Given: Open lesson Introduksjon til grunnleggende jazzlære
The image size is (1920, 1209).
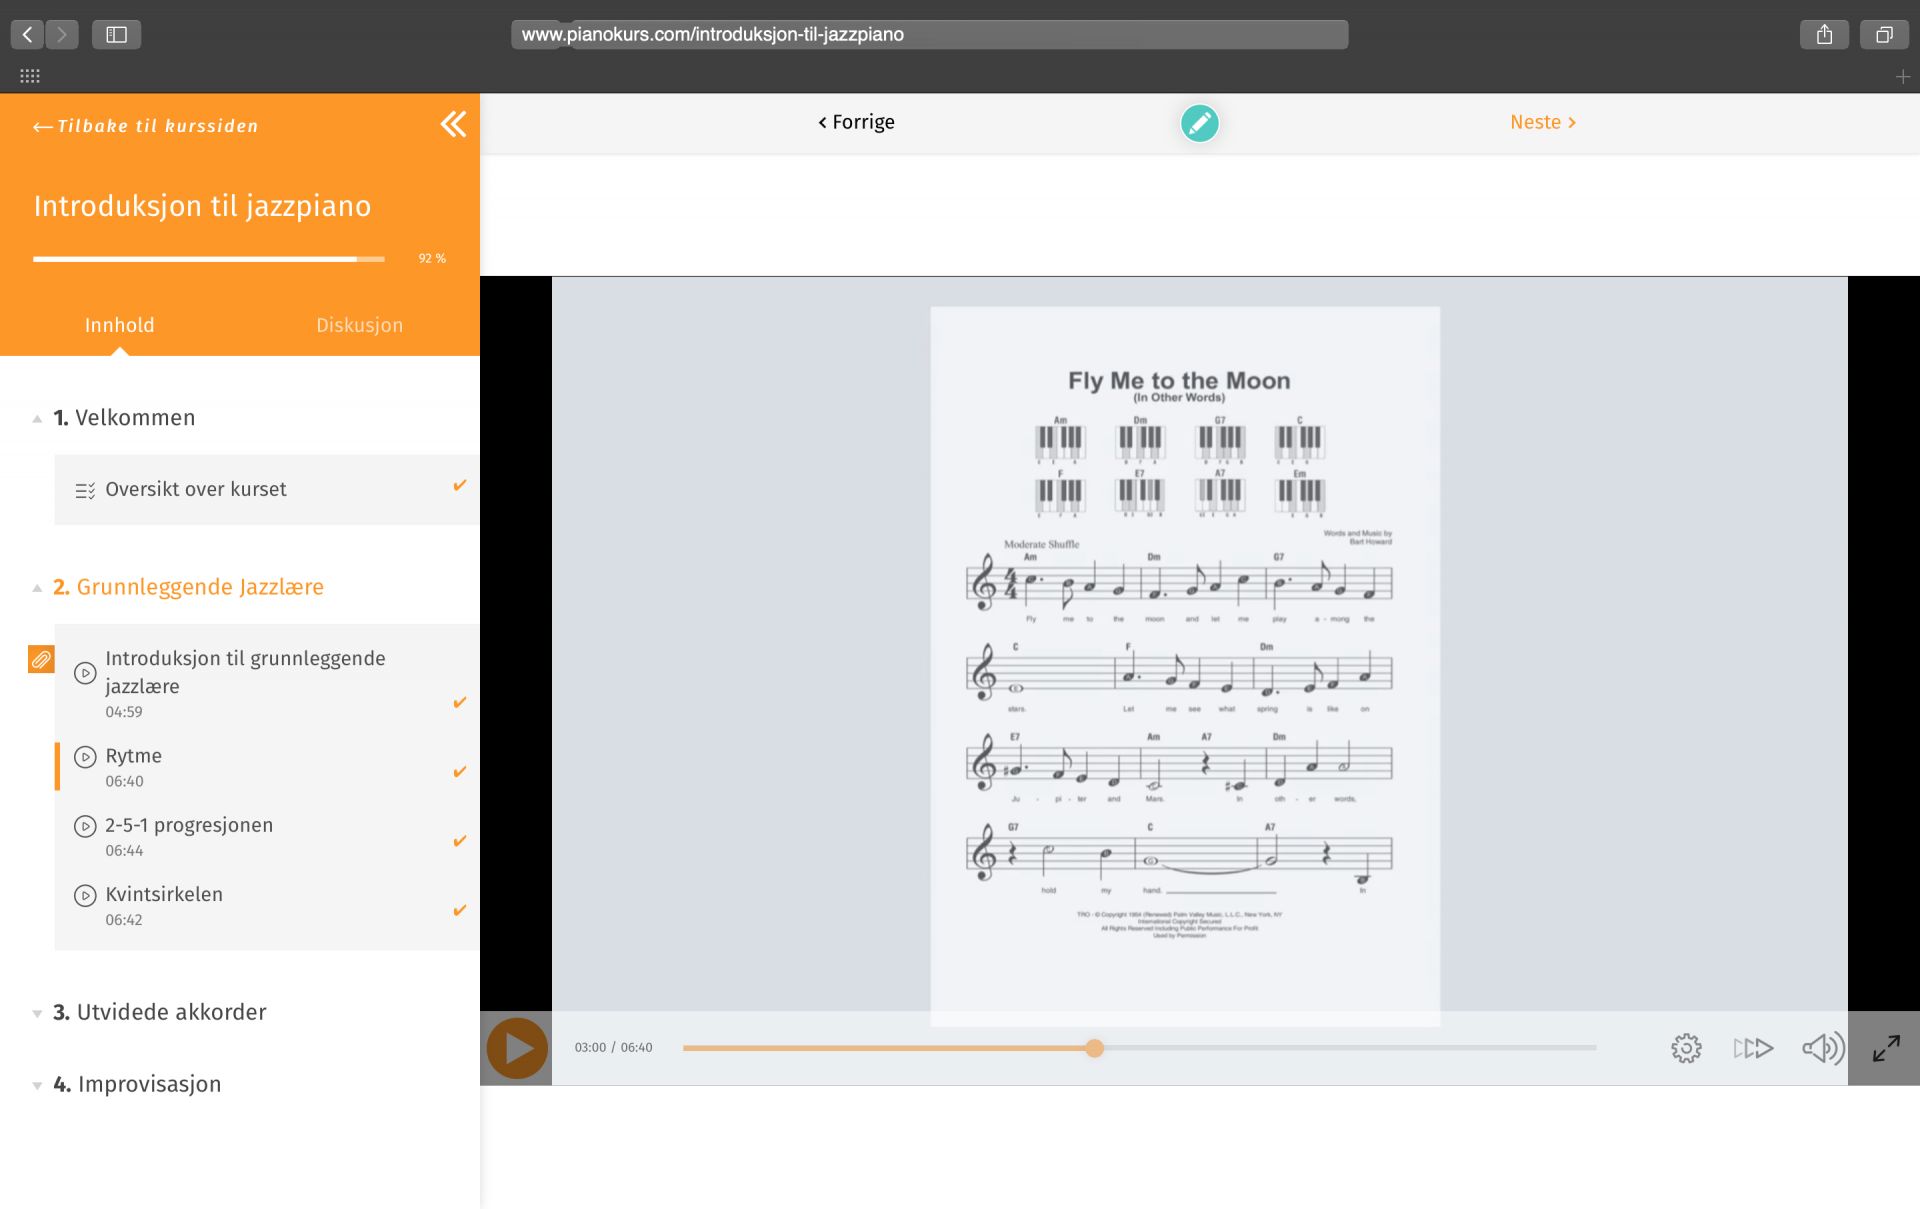Looking at the screenshot, I should point(267,683).
